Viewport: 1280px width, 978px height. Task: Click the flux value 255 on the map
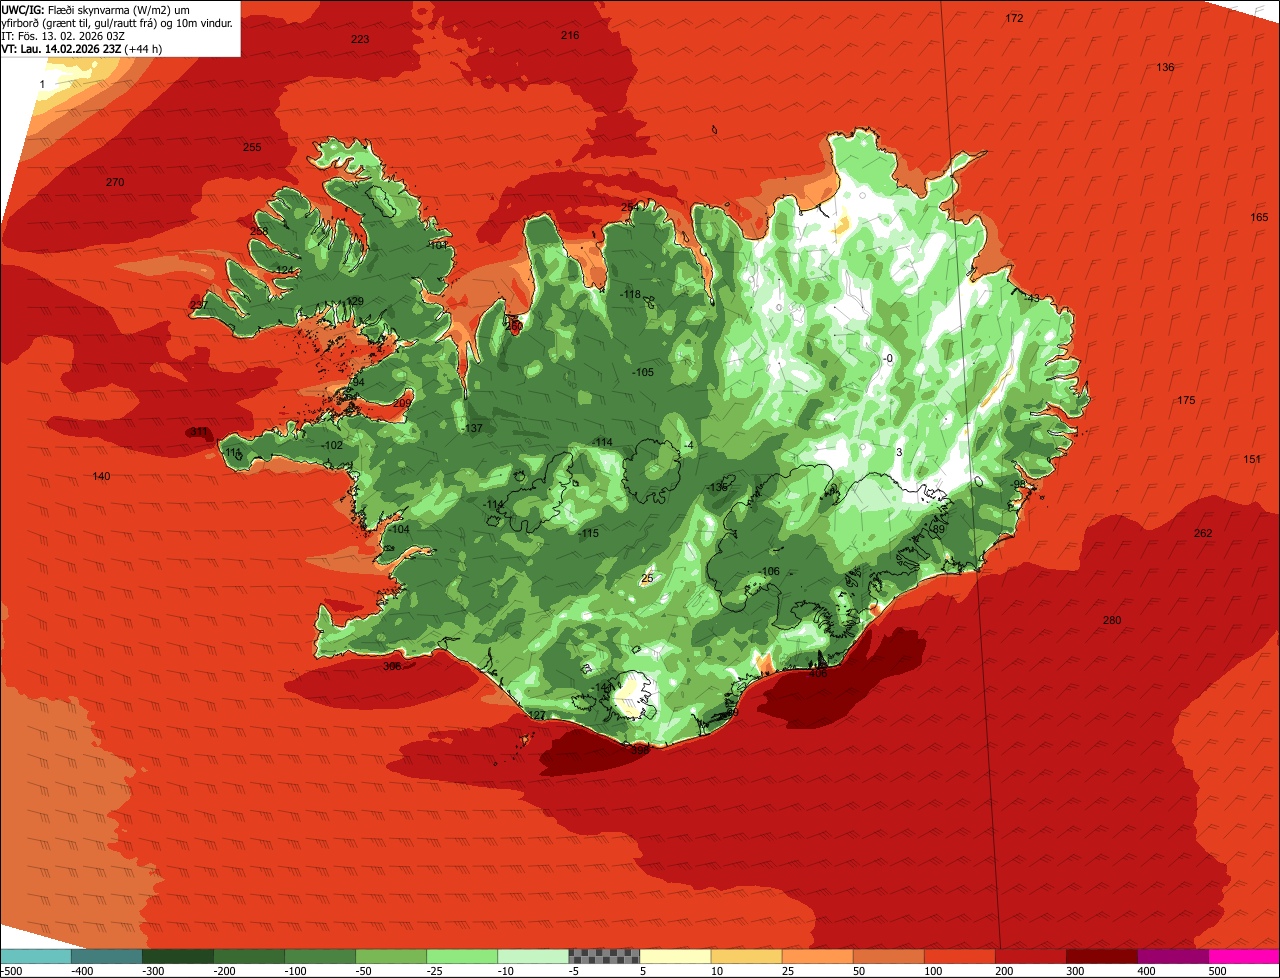[x=252, y=147]
